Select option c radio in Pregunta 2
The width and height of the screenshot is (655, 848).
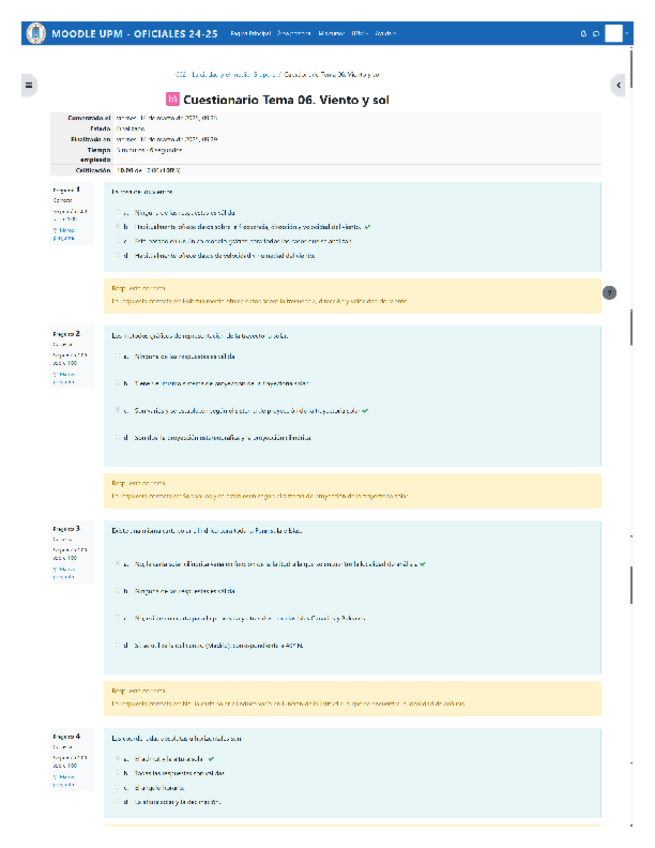tap(118, 410)
